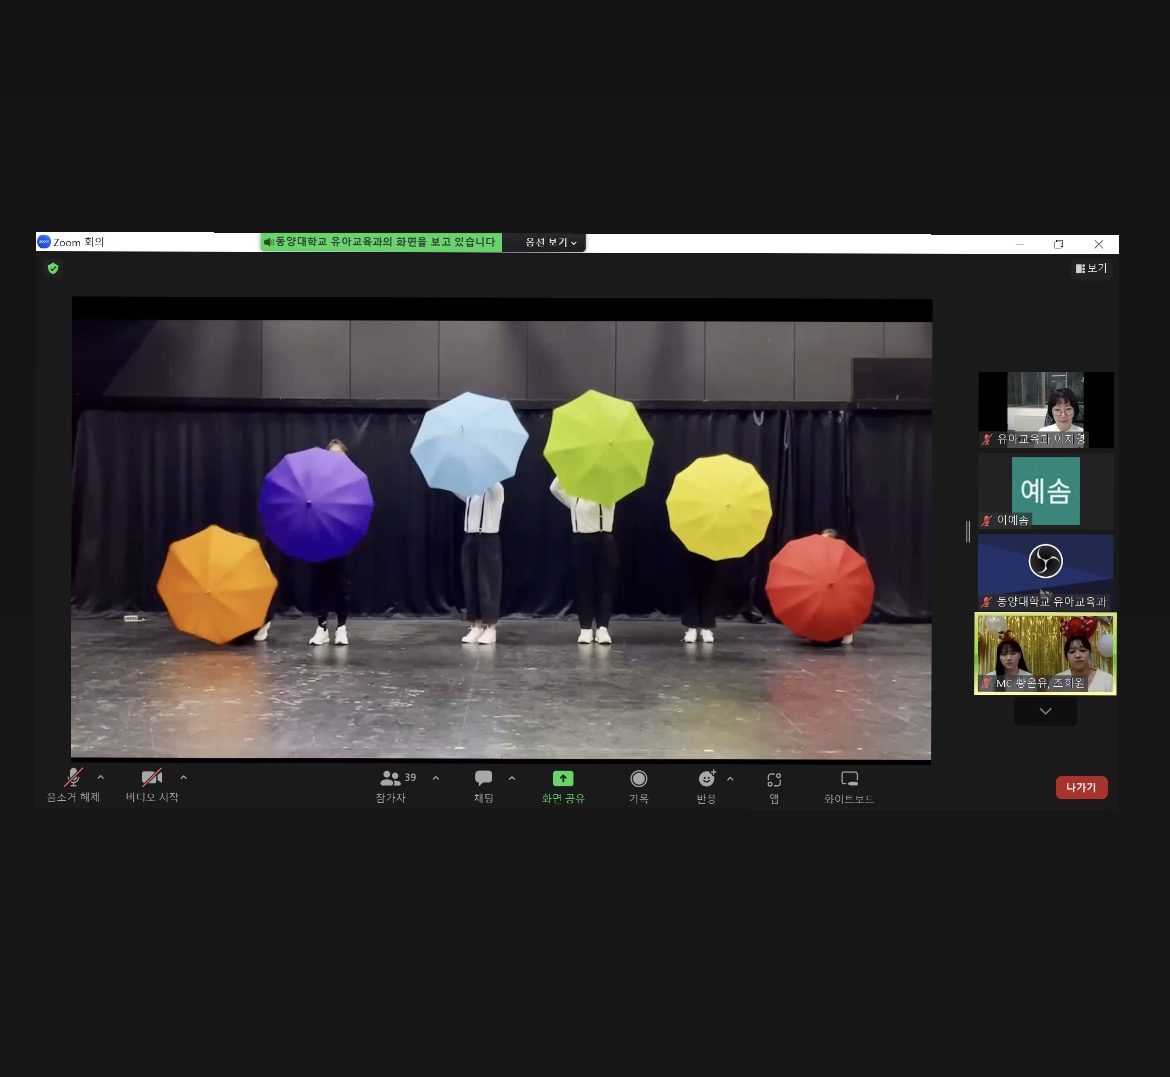Open the Chat icon

[483, 779]
